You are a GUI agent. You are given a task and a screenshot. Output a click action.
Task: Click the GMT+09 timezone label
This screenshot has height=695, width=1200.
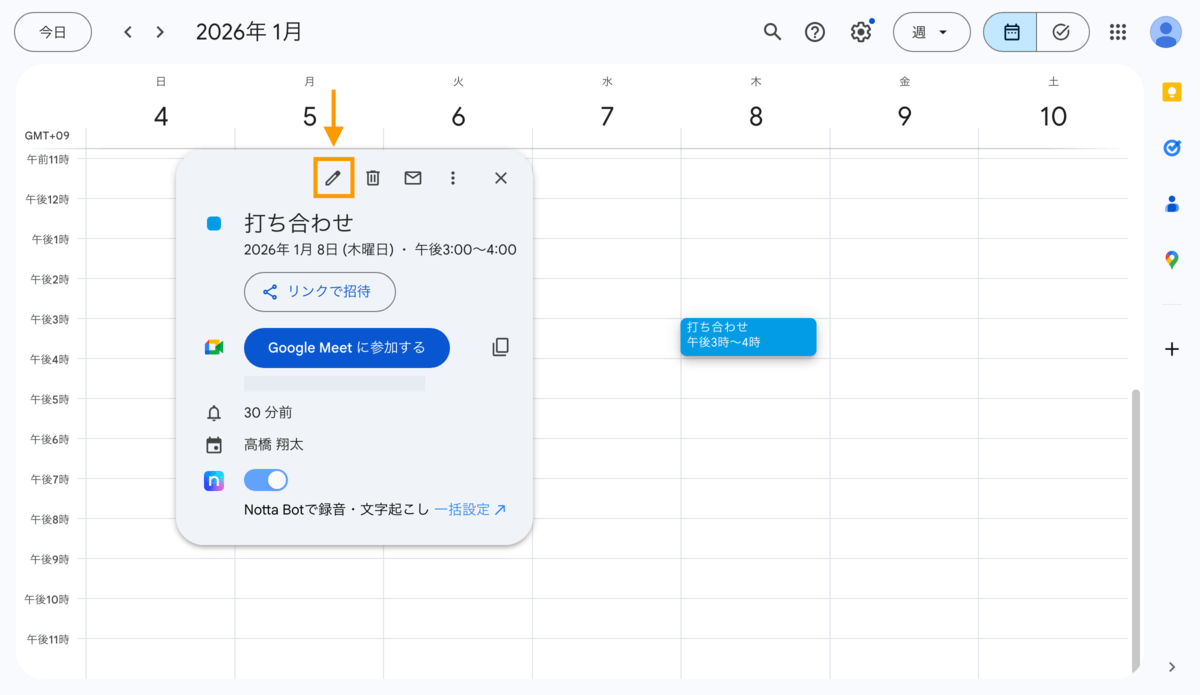(47, 136)
